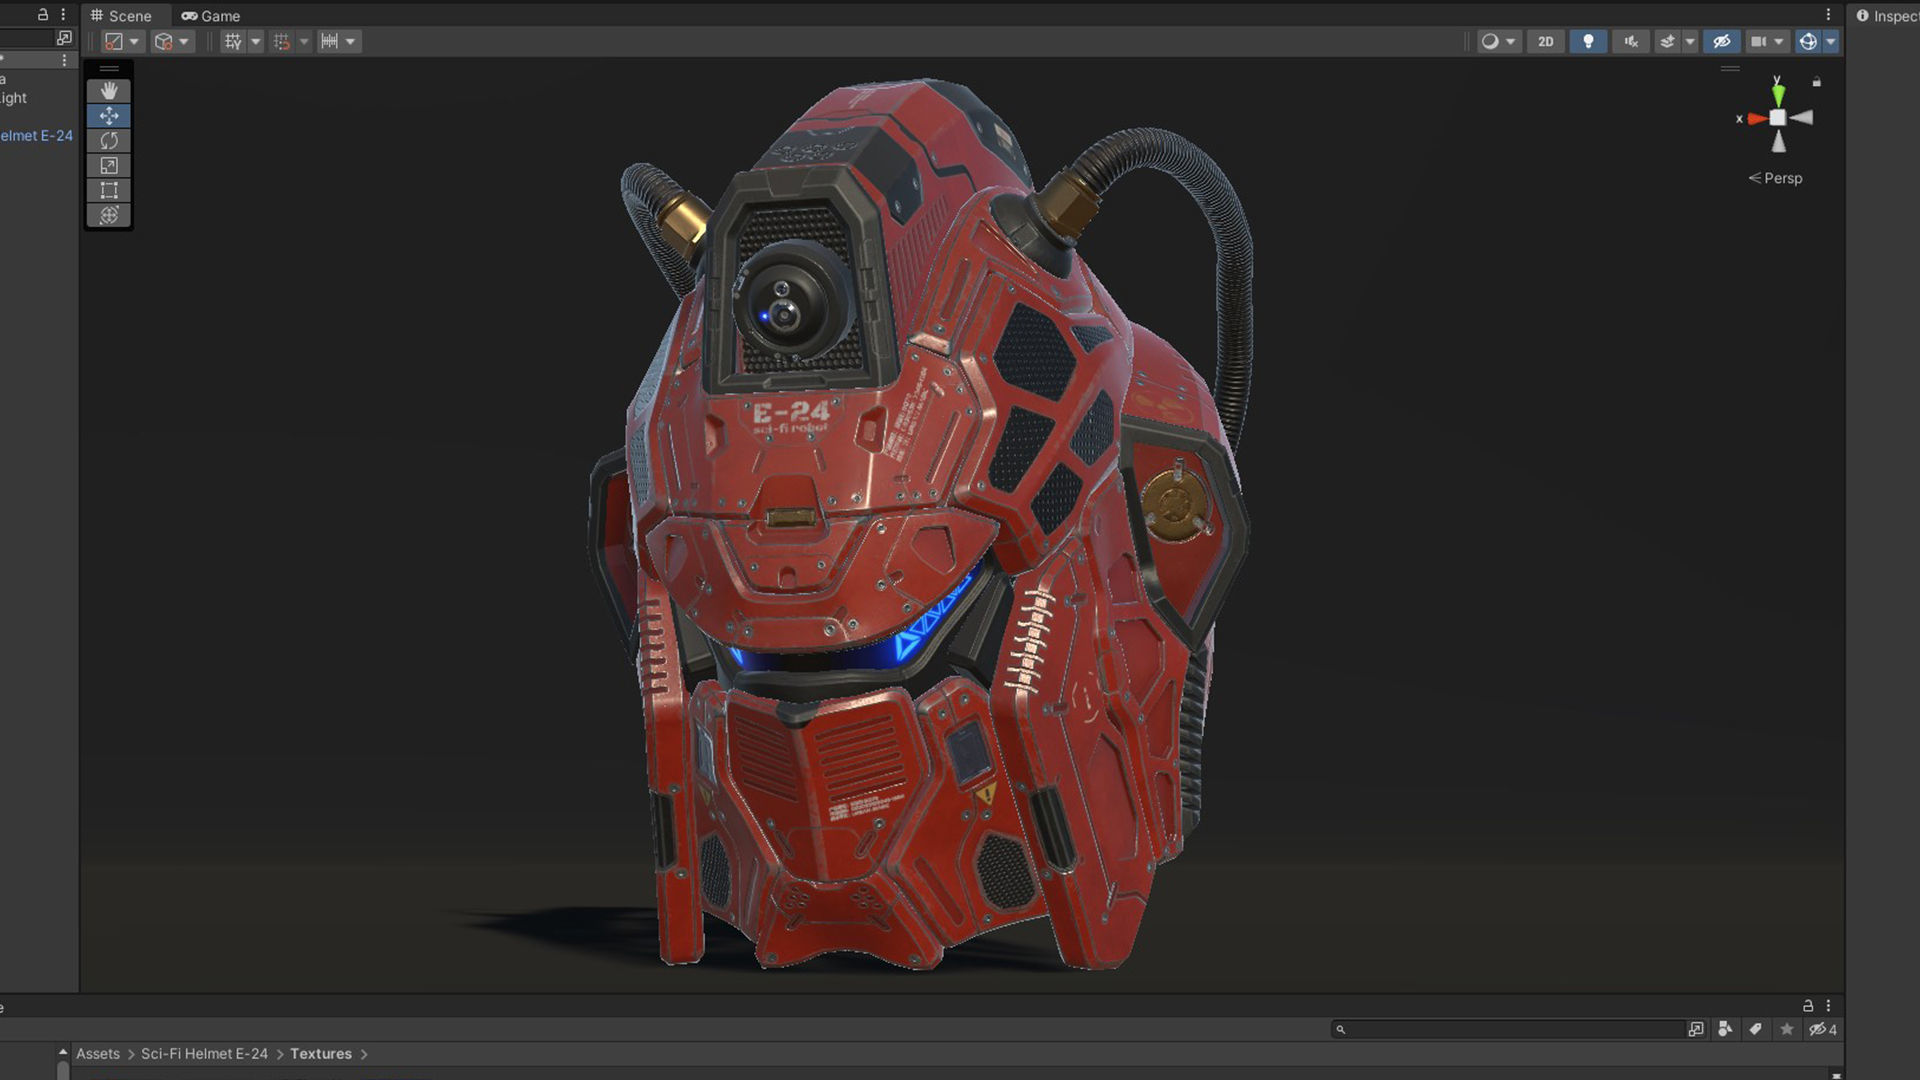Click Favorites star icon in Project panel

(x=1787, y=1029)
